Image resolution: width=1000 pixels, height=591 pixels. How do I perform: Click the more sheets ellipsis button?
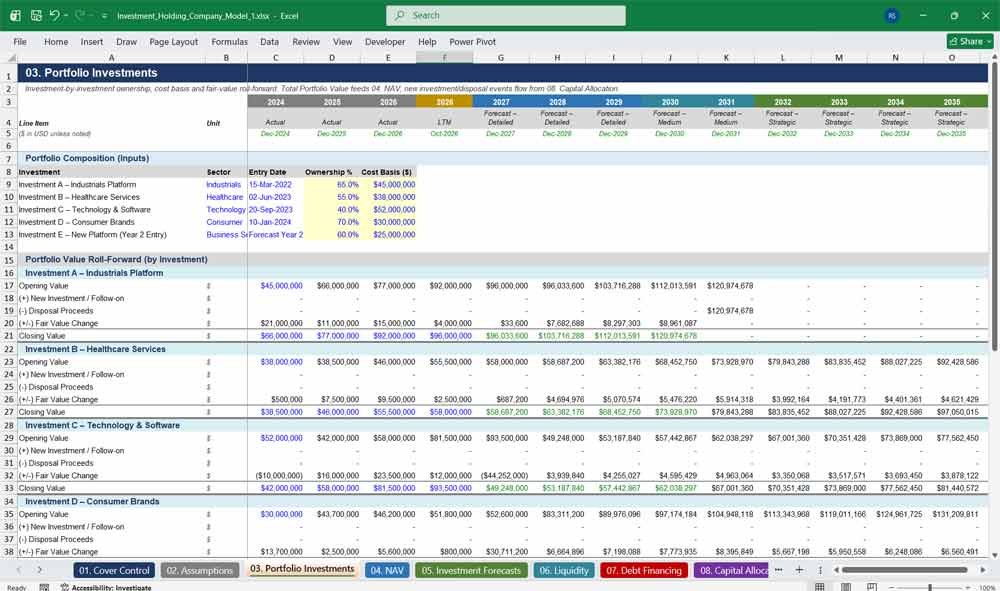pos(779,570)
